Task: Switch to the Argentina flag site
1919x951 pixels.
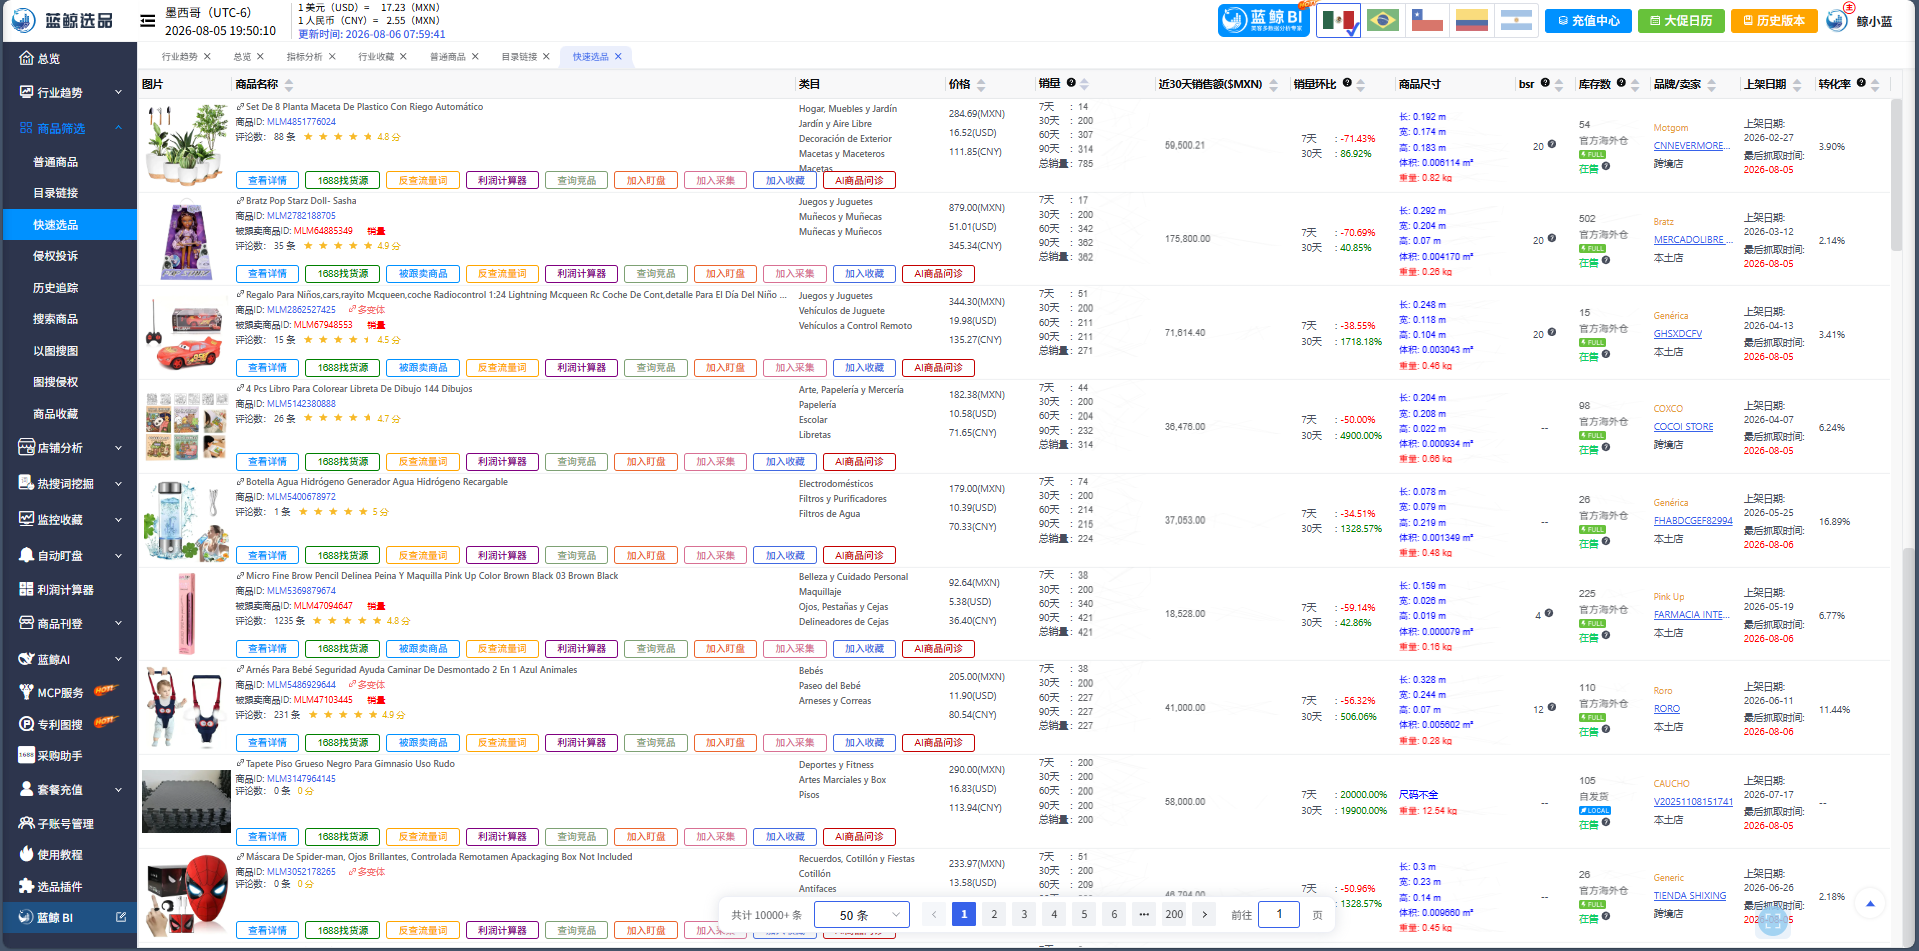Action: [x=1516, y=20]
